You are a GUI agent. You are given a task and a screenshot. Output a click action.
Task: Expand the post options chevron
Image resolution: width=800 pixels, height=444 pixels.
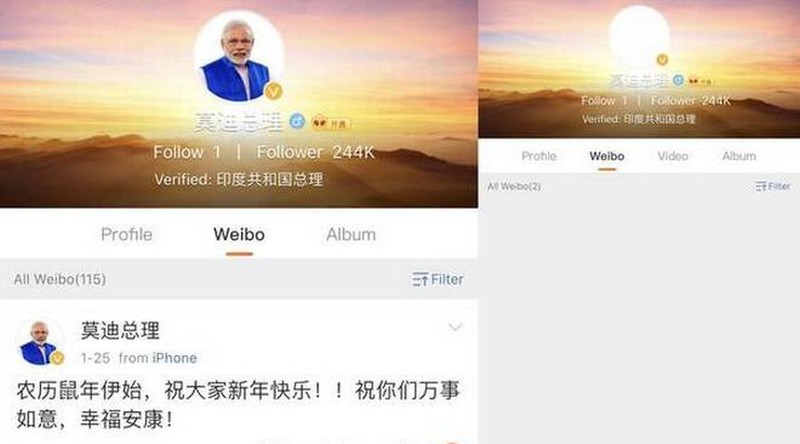coord(455,327)
